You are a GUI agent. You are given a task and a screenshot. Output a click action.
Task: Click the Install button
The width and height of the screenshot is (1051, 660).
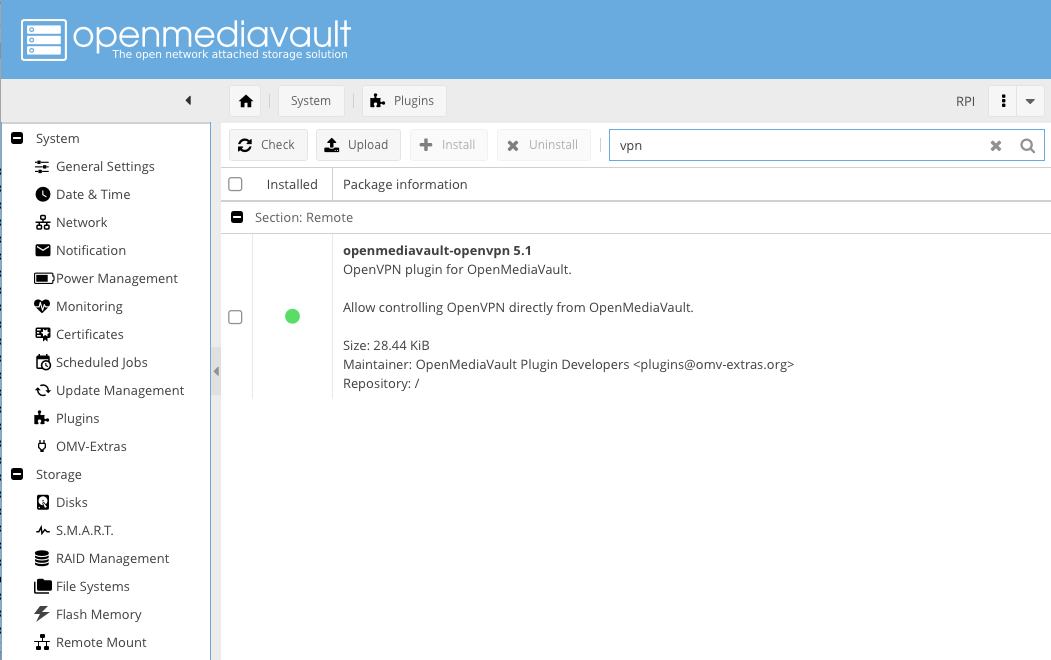point(448,145)
